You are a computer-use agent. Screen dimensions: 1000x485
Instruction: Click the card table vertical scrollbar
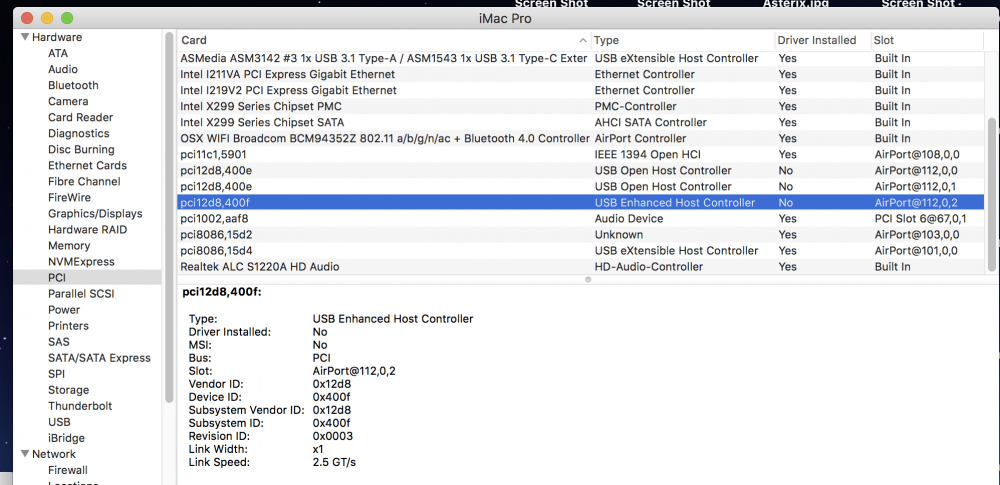(991, 195)
